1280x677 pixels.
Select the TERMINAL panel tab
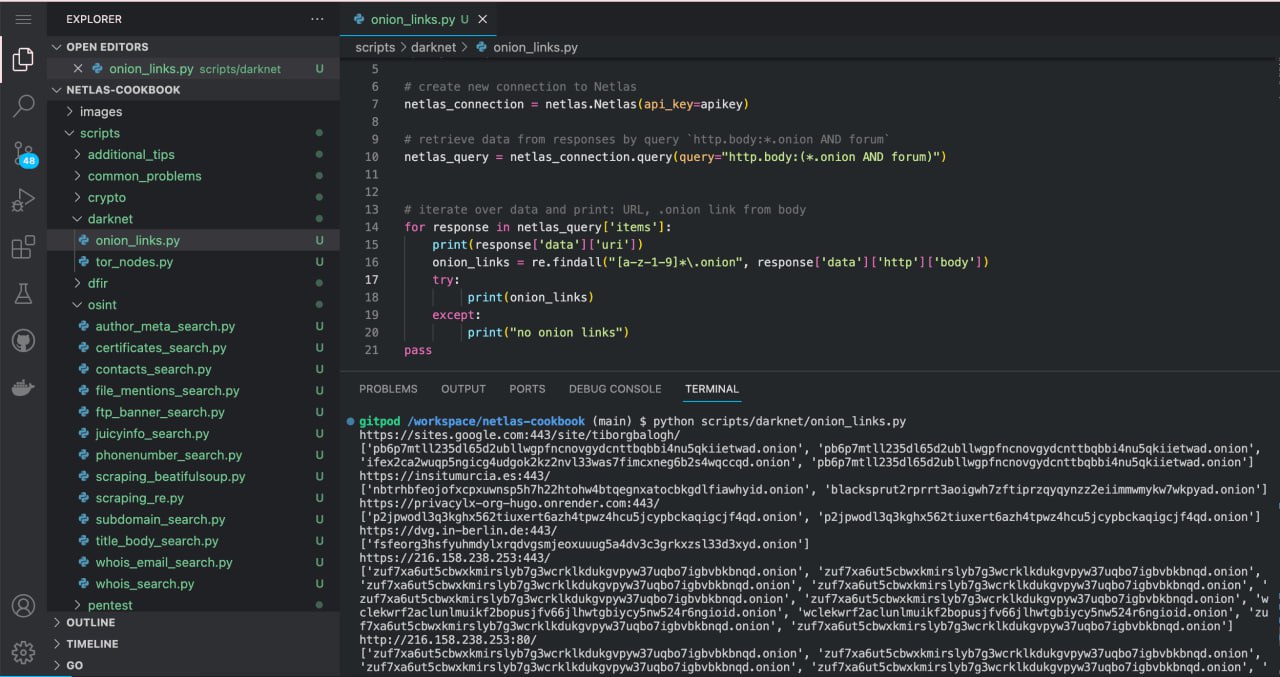coord(712,389)
